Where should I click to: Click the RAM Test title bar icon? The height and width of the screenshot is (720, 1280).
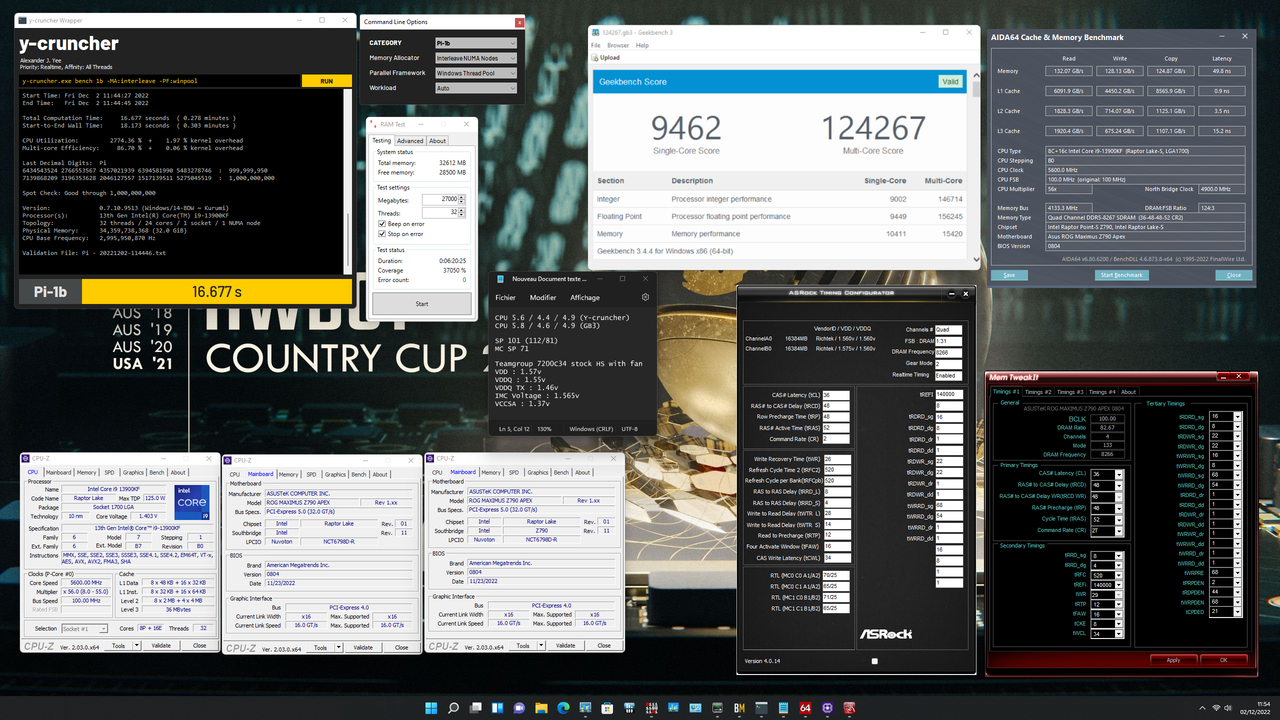(375, 124)
